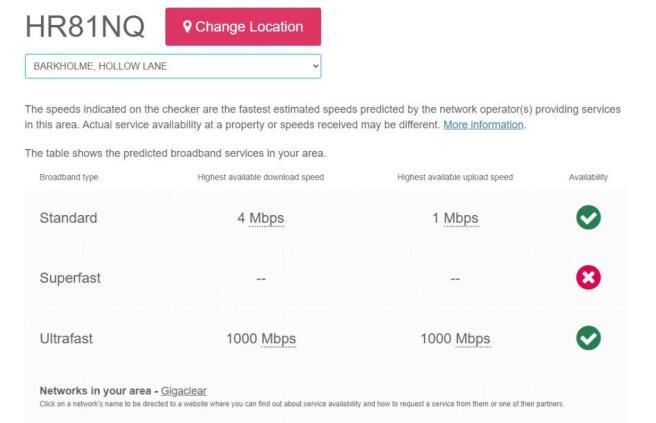Screen dimensions: 656x423
Task: Click the Availability column header
Action: tap(588, 177)
